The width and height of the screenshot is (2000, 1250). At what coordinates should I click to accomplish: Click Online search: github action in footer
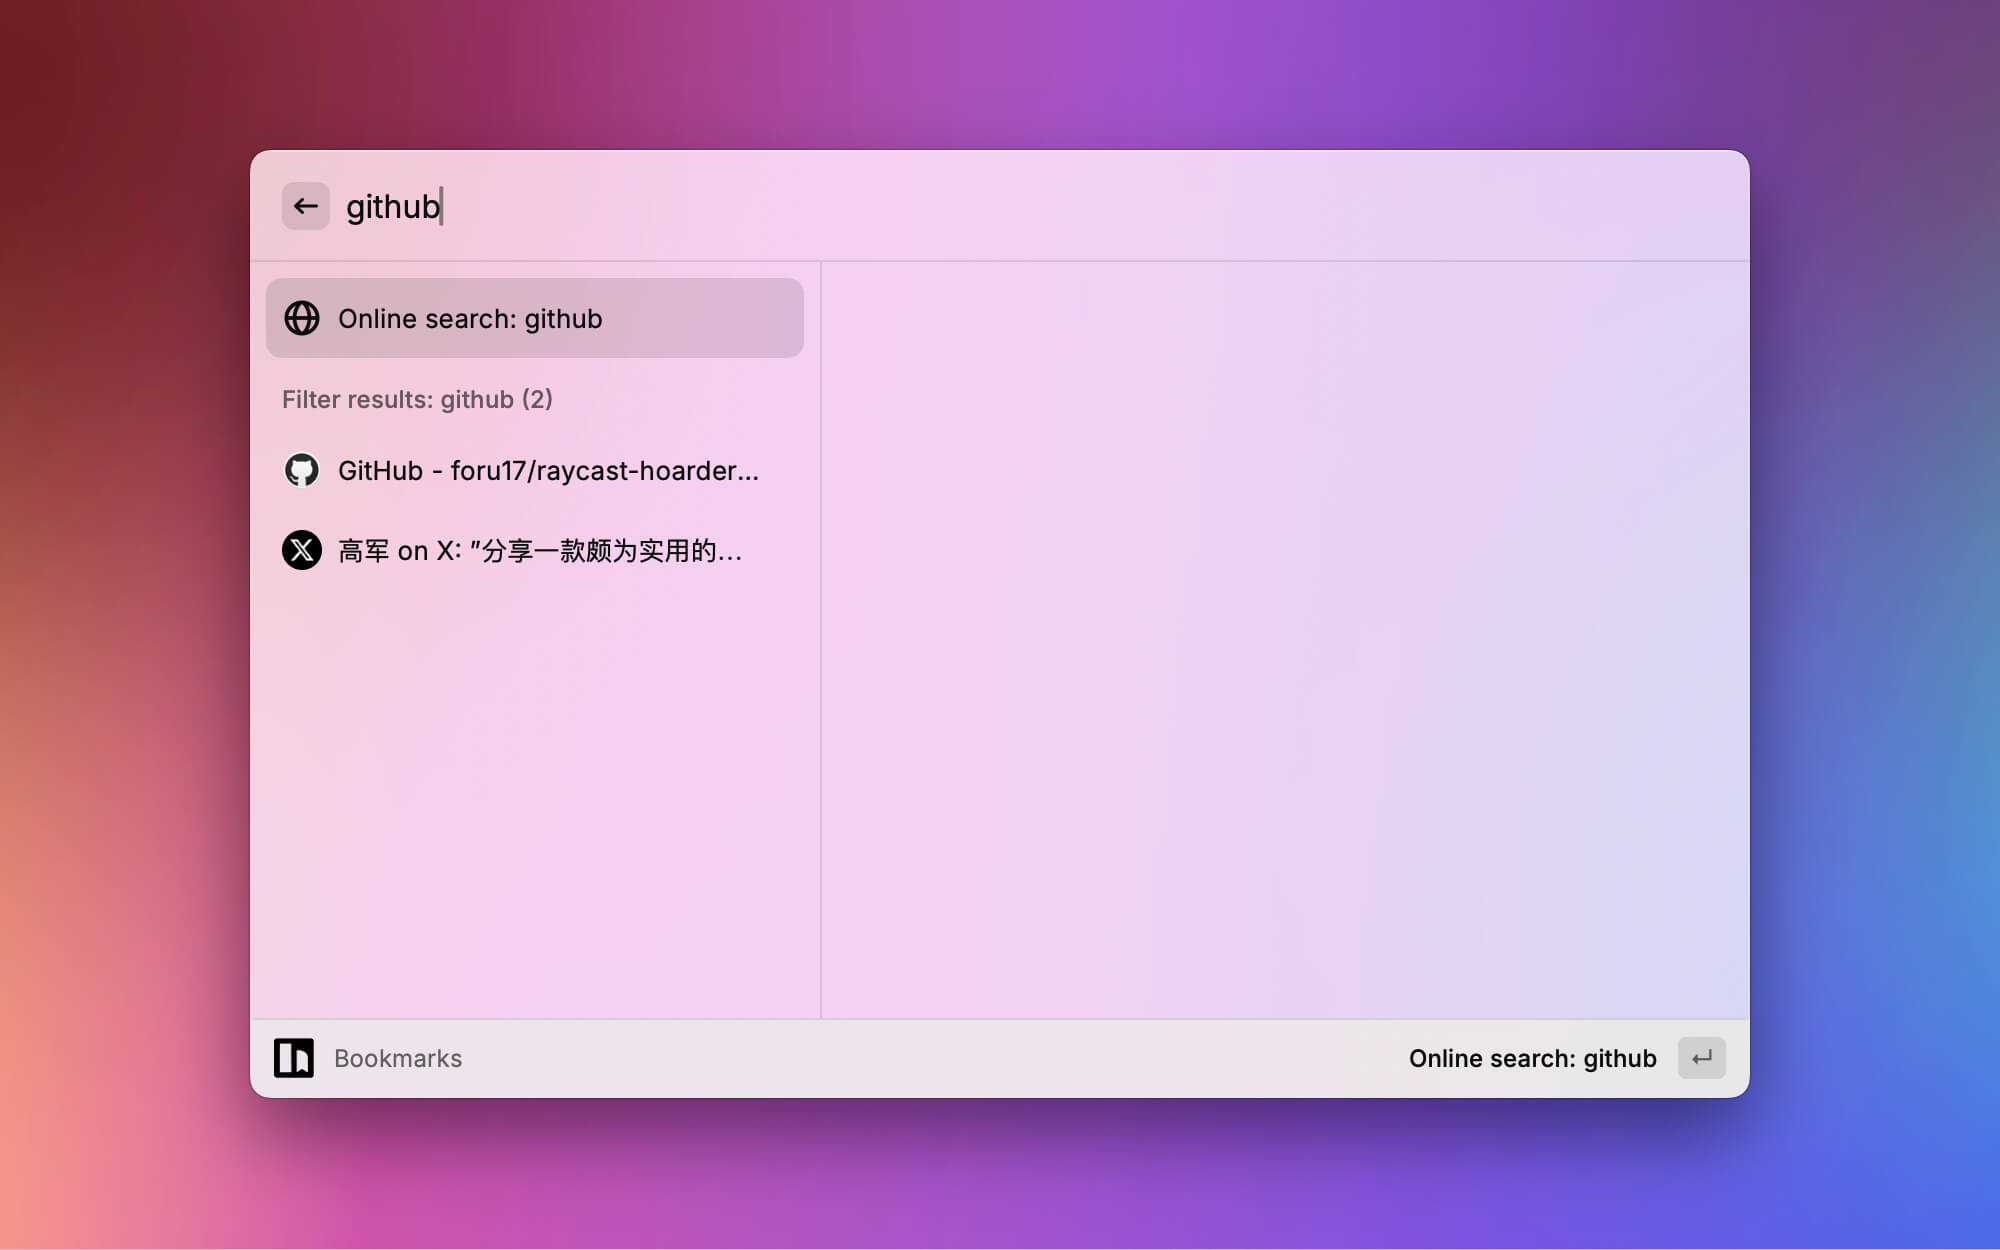1532,1059
